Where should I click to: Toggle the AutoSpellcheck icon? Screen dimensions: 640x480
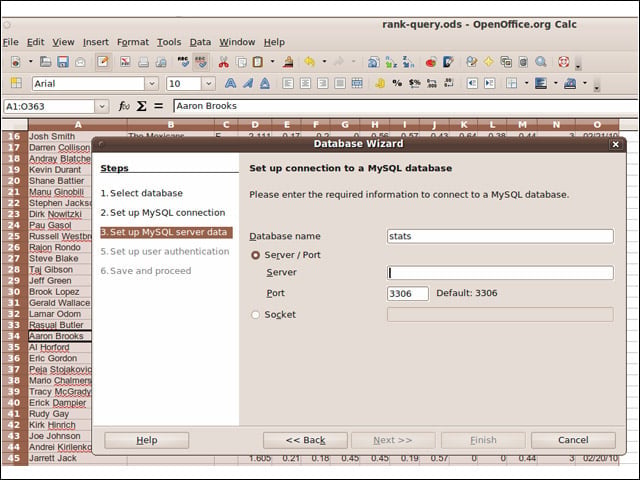(x=201, y=62)
